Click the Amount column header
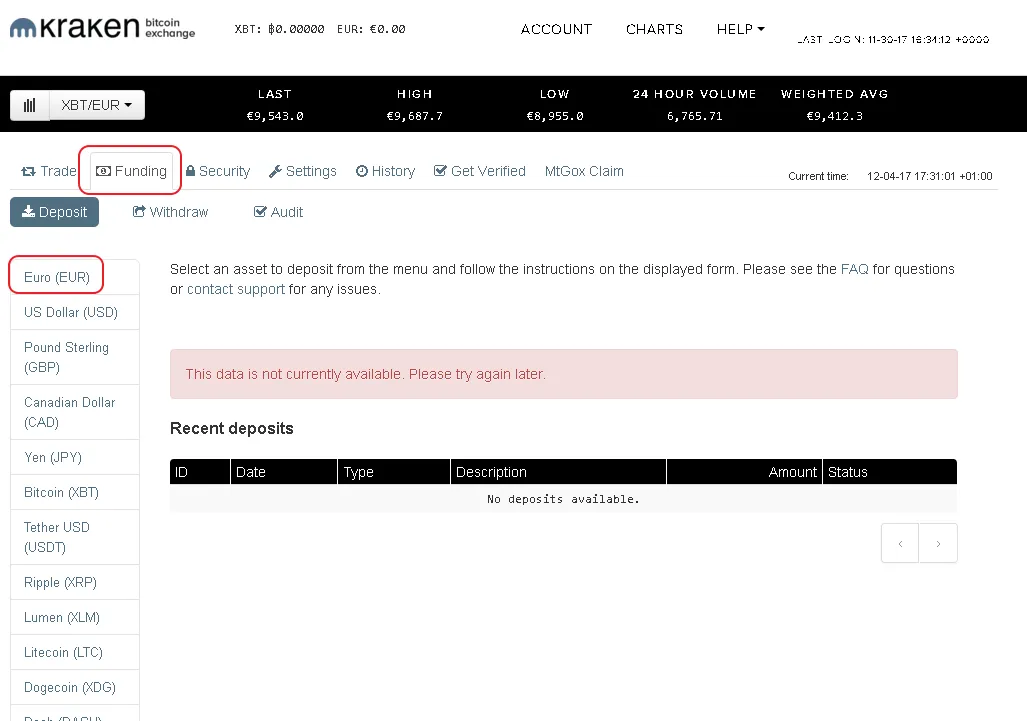 [x=744, y=471]
